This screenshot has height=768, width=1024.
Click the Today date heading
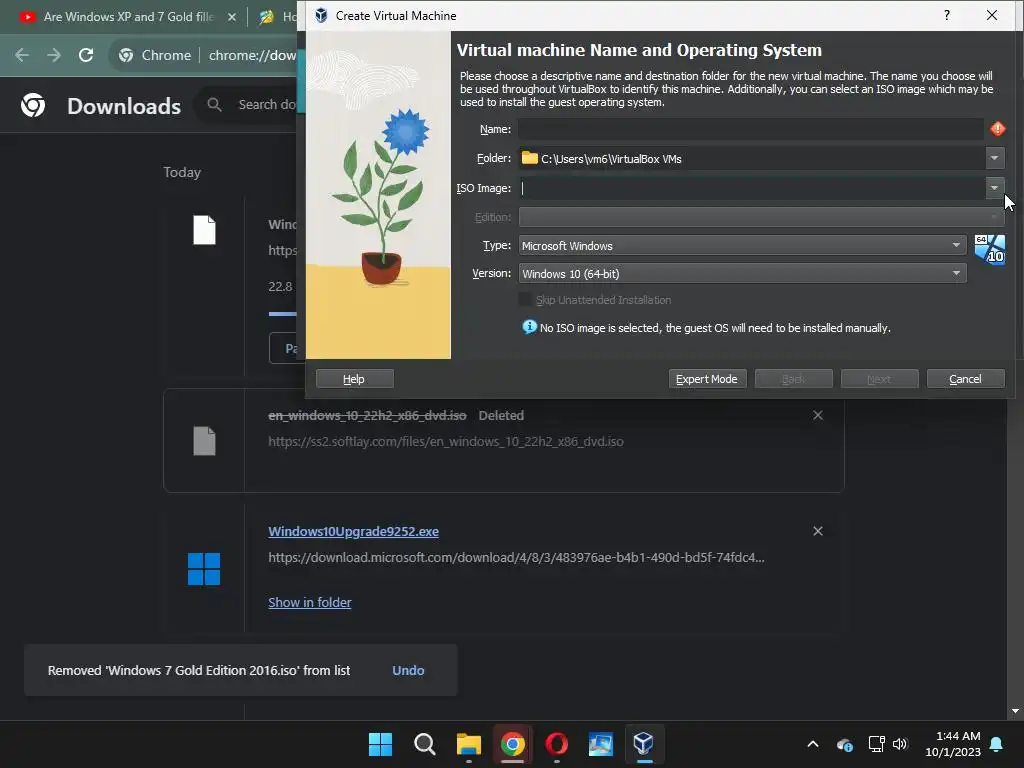pos(182,172)
